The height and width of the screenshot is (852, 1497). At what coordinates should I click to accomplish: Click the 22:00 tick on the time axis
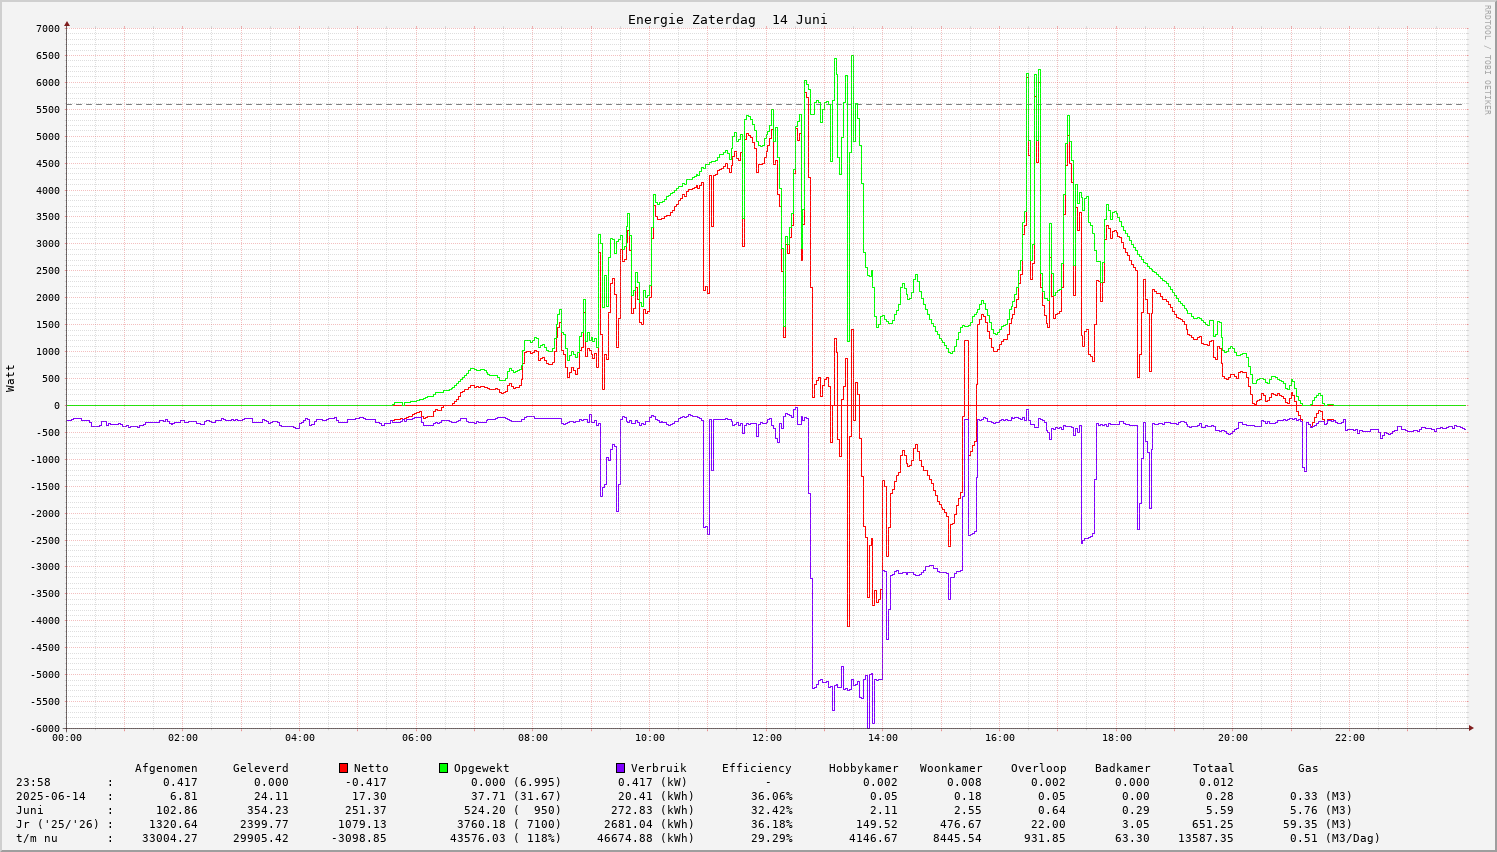(x=1349, y=738)
